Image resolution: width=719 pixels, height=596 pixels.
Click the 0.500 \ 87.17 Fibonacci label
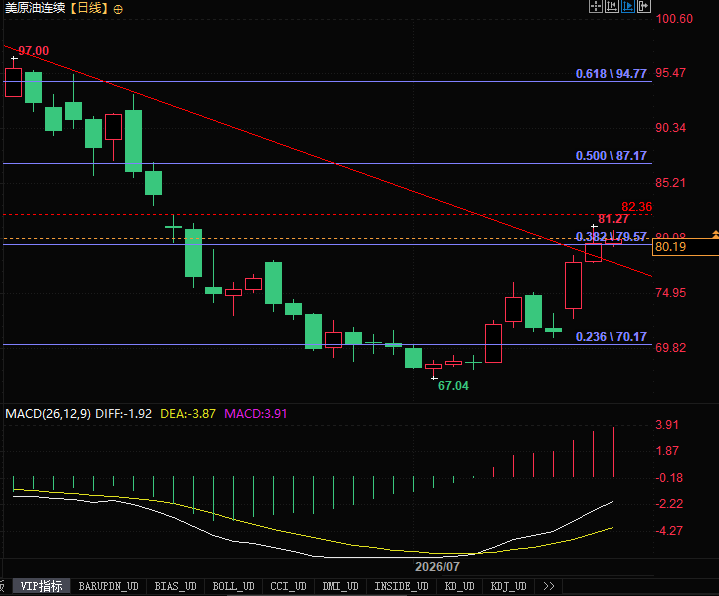[x=611, y=155]
